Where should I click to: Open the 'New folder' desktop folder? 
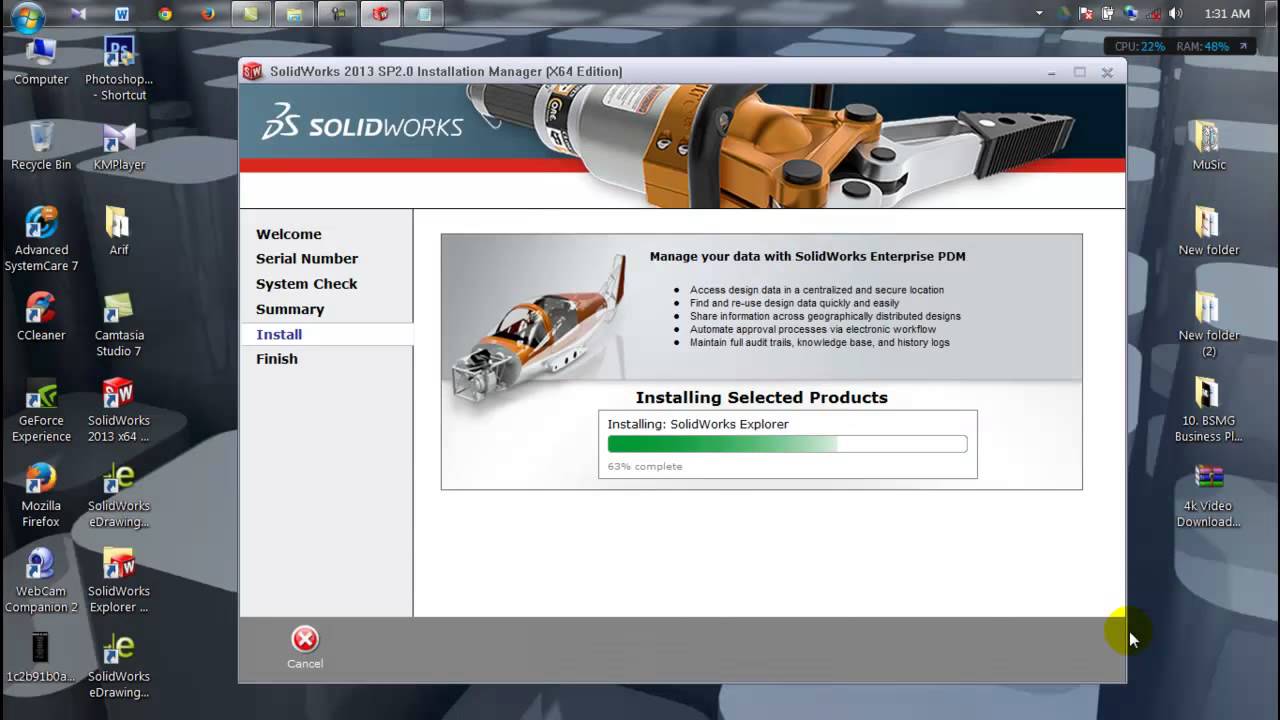point(1208,232)
